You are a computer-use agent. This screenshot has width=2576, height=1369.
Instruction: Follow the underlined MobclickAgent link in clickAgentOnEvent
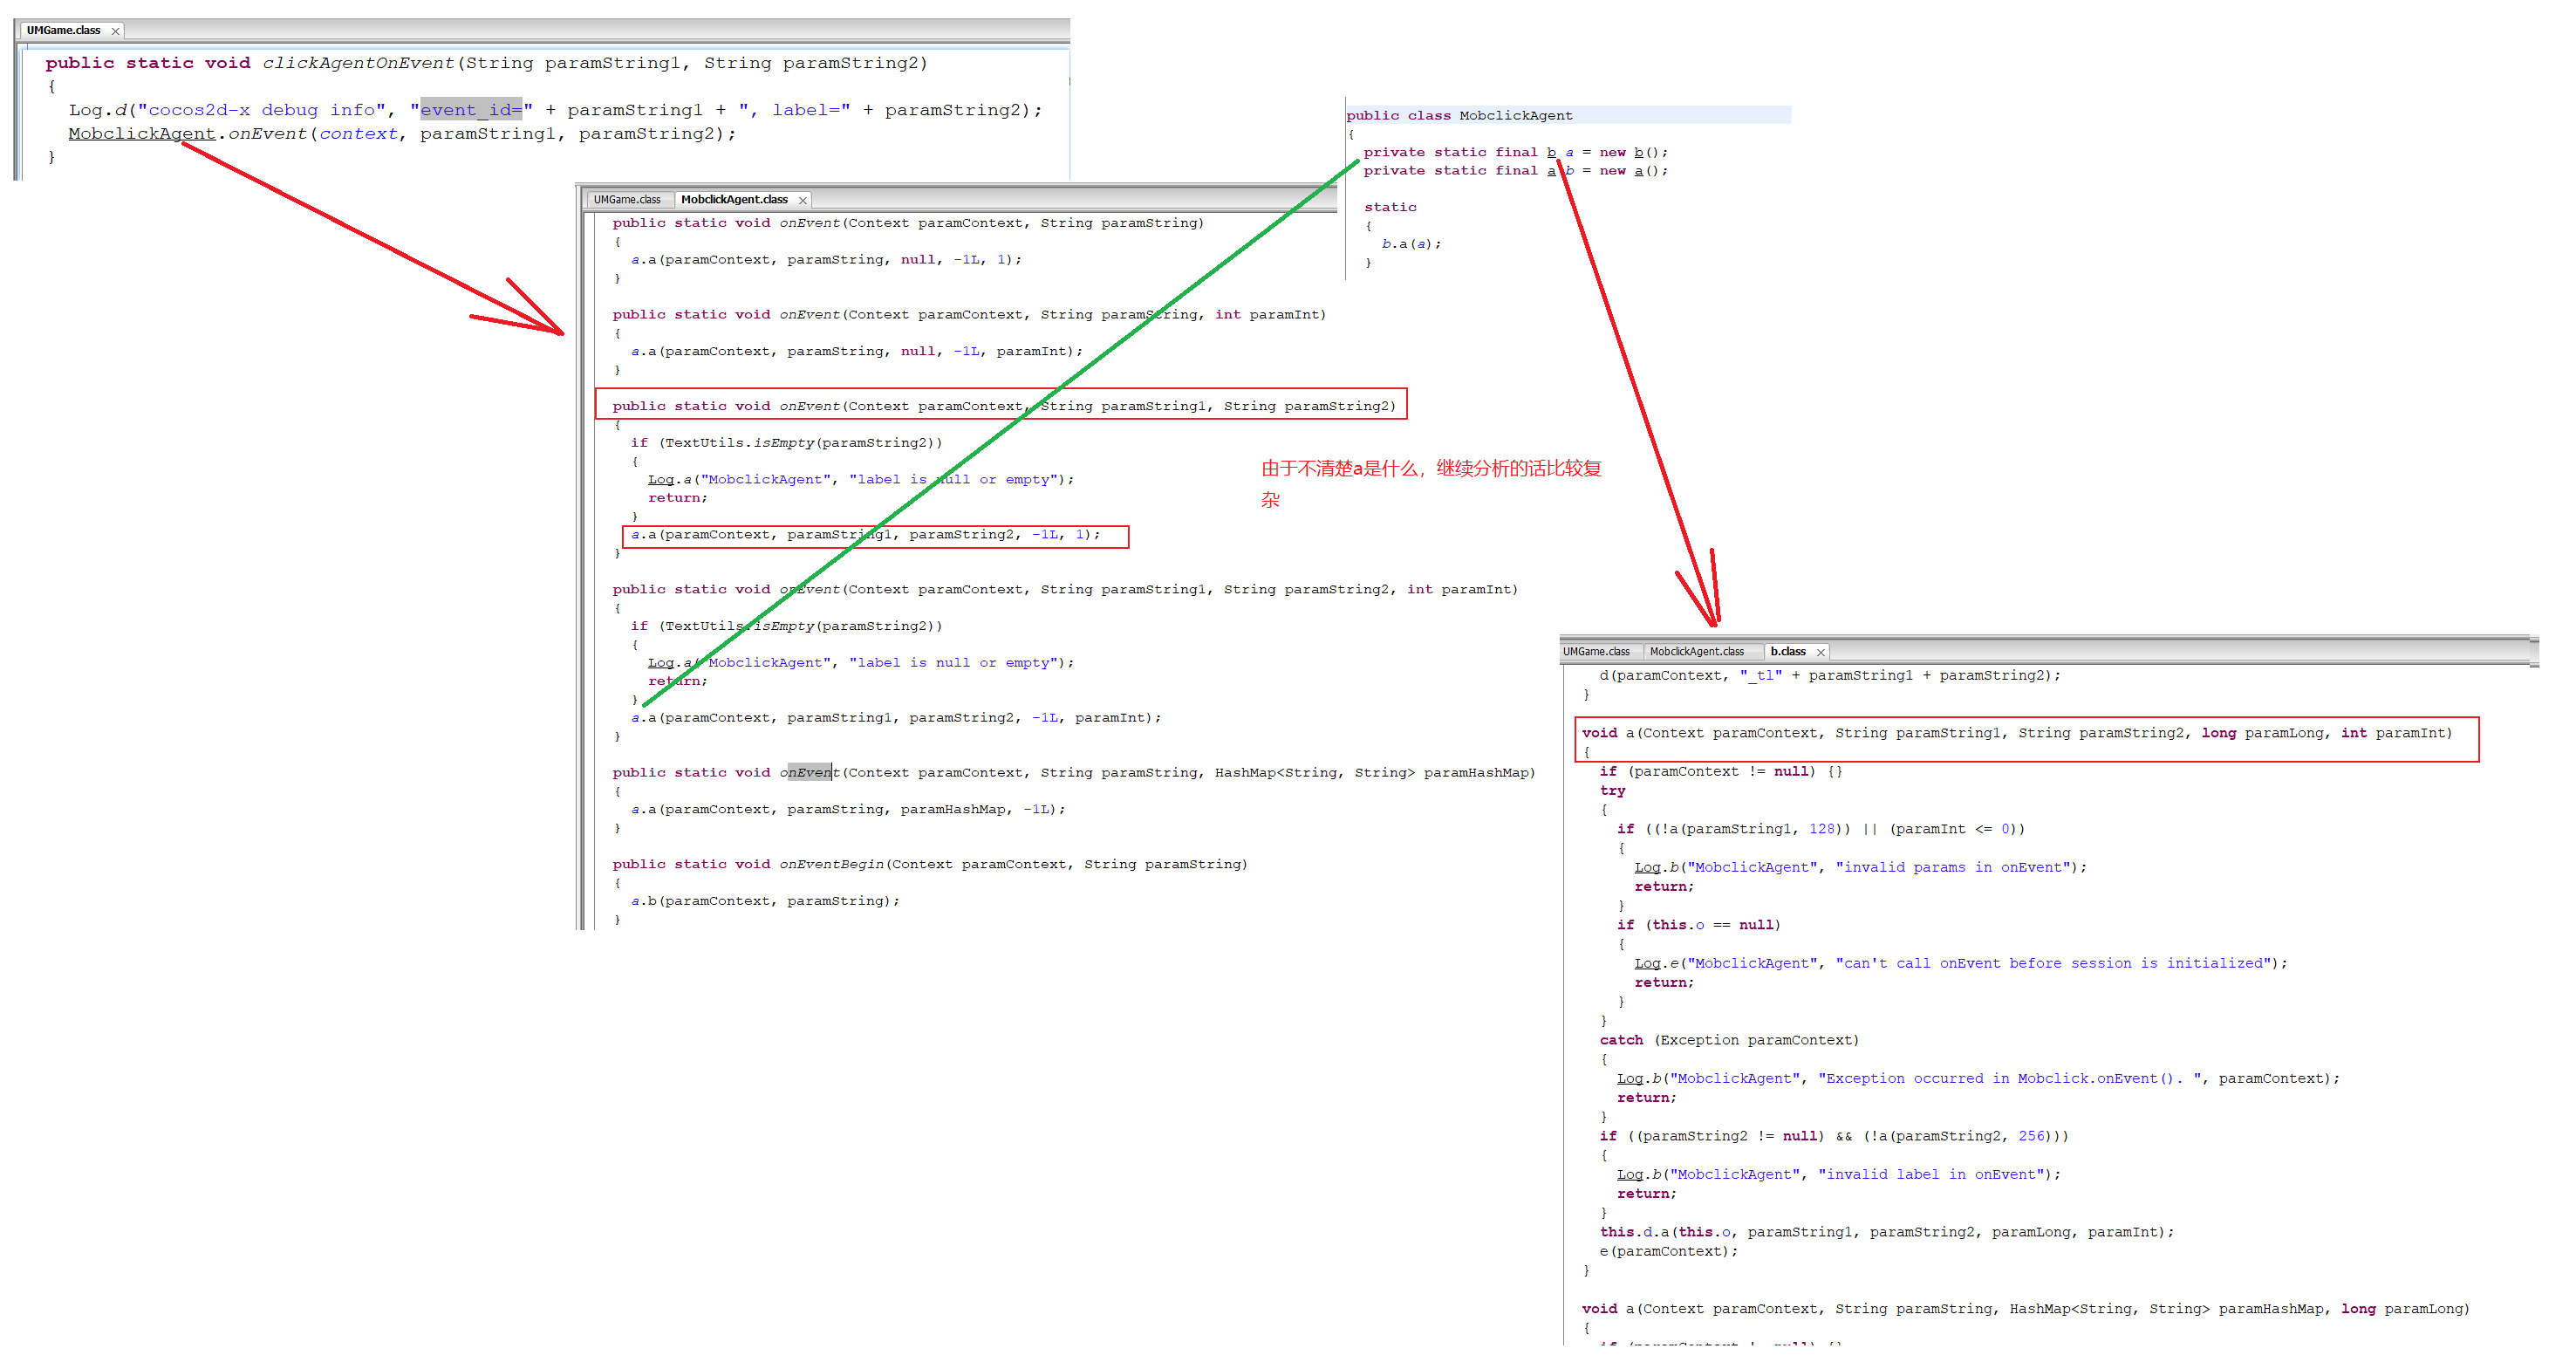point(141,134)
